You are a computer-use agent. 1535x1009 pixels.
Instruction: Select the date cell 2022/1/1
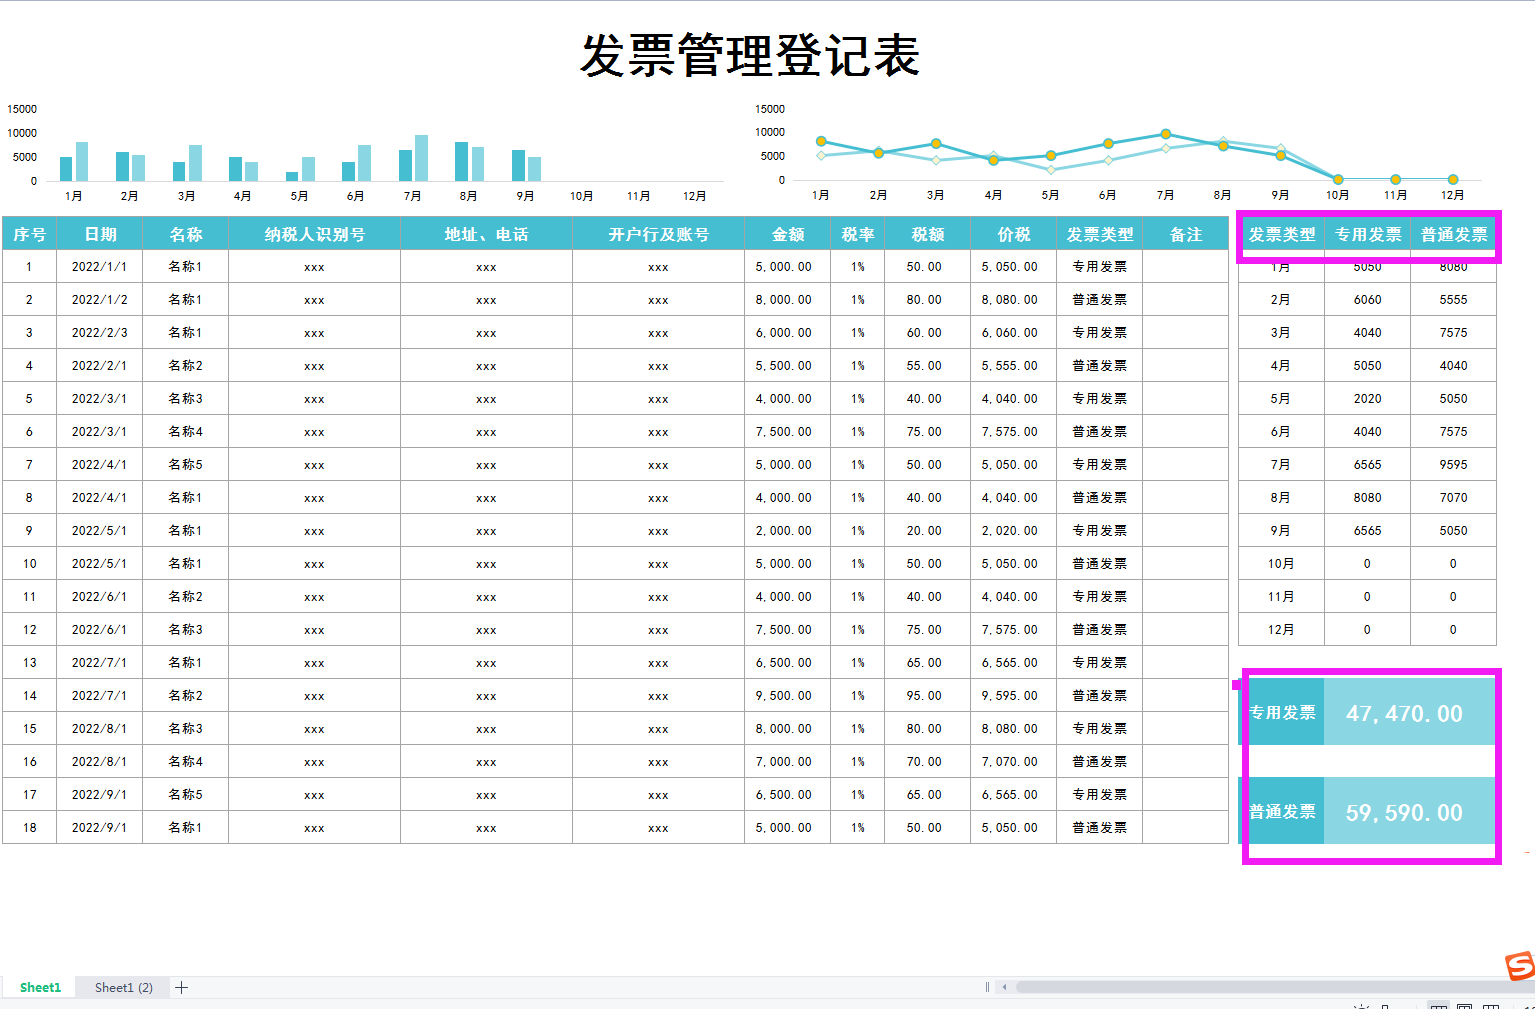click(x=100, y=267)
